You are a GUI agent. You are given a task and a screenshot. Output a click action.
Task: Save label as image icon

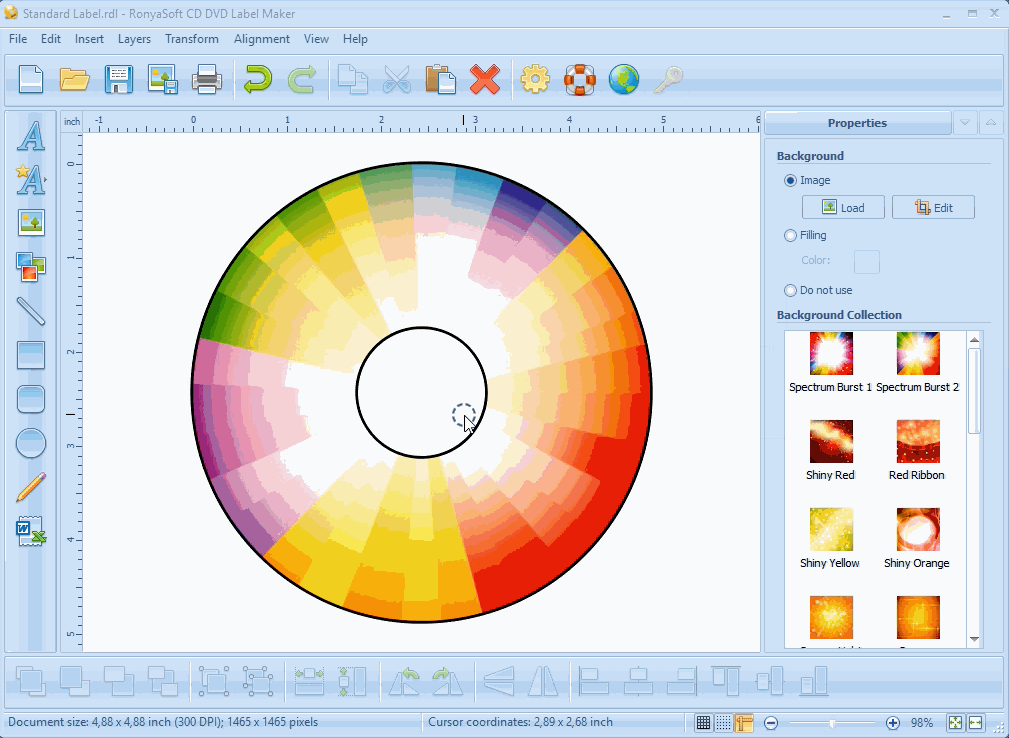point(163,80)
